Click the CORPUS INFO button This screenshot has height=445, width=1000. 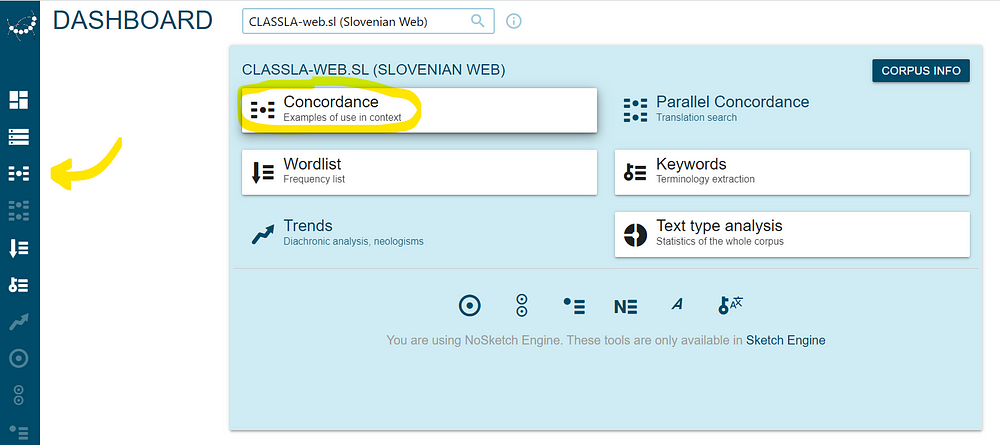pyautogui.click(x=921, y=71)
